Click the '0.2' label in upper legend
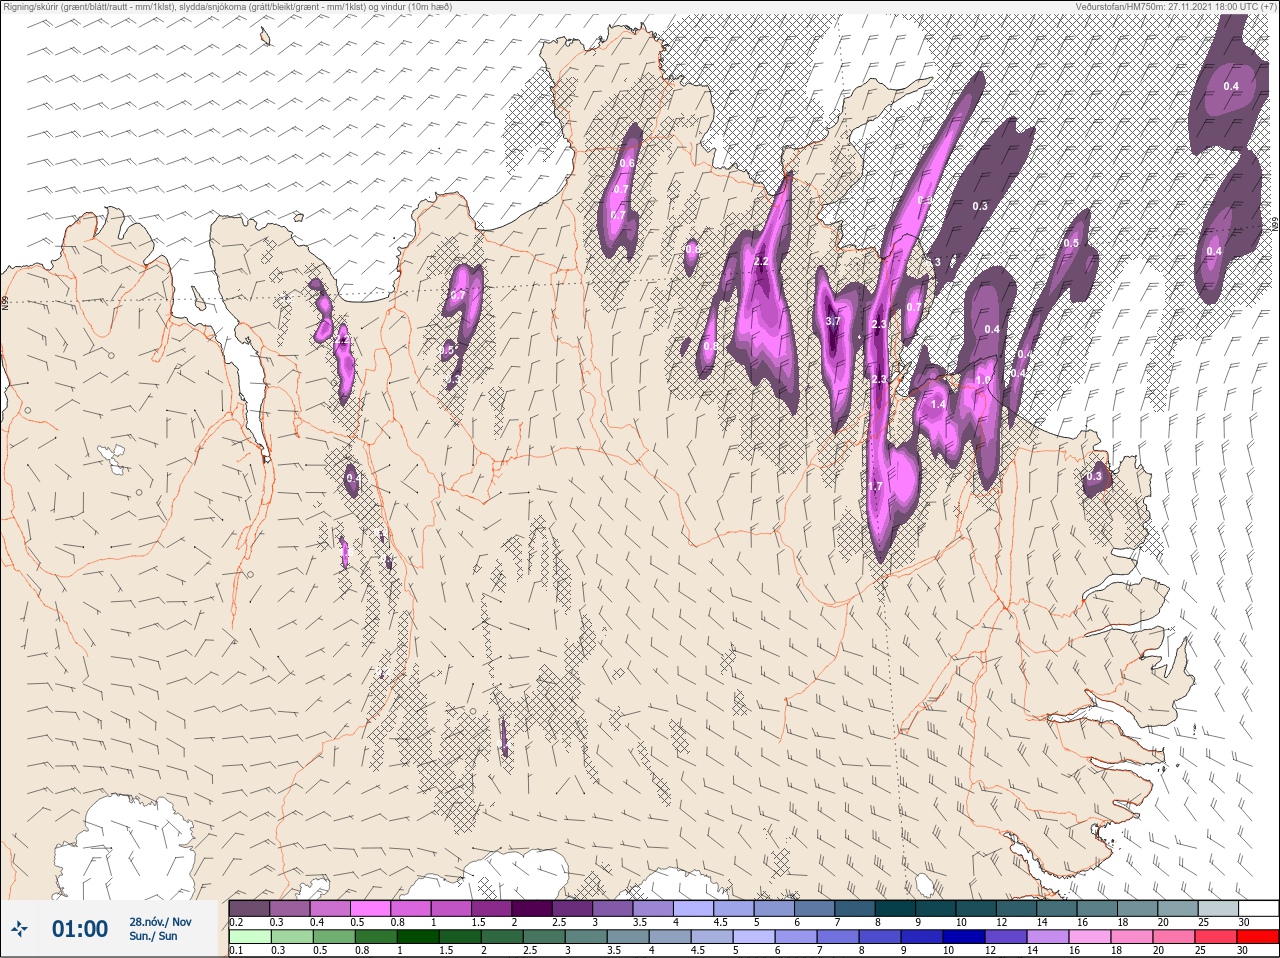 coord(236,922)
